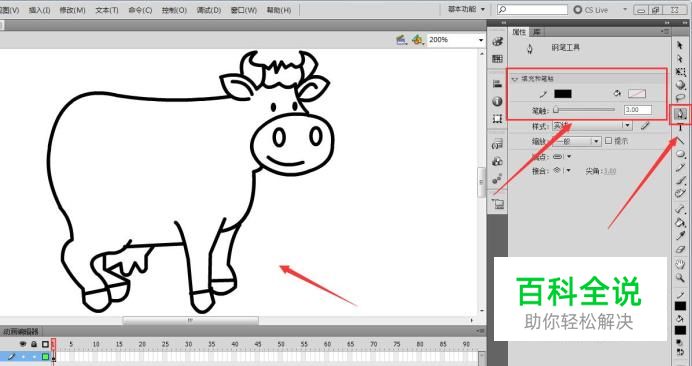Select the Text tool
692x366 pixels.
pyautogui.click(x=680, y=128)
